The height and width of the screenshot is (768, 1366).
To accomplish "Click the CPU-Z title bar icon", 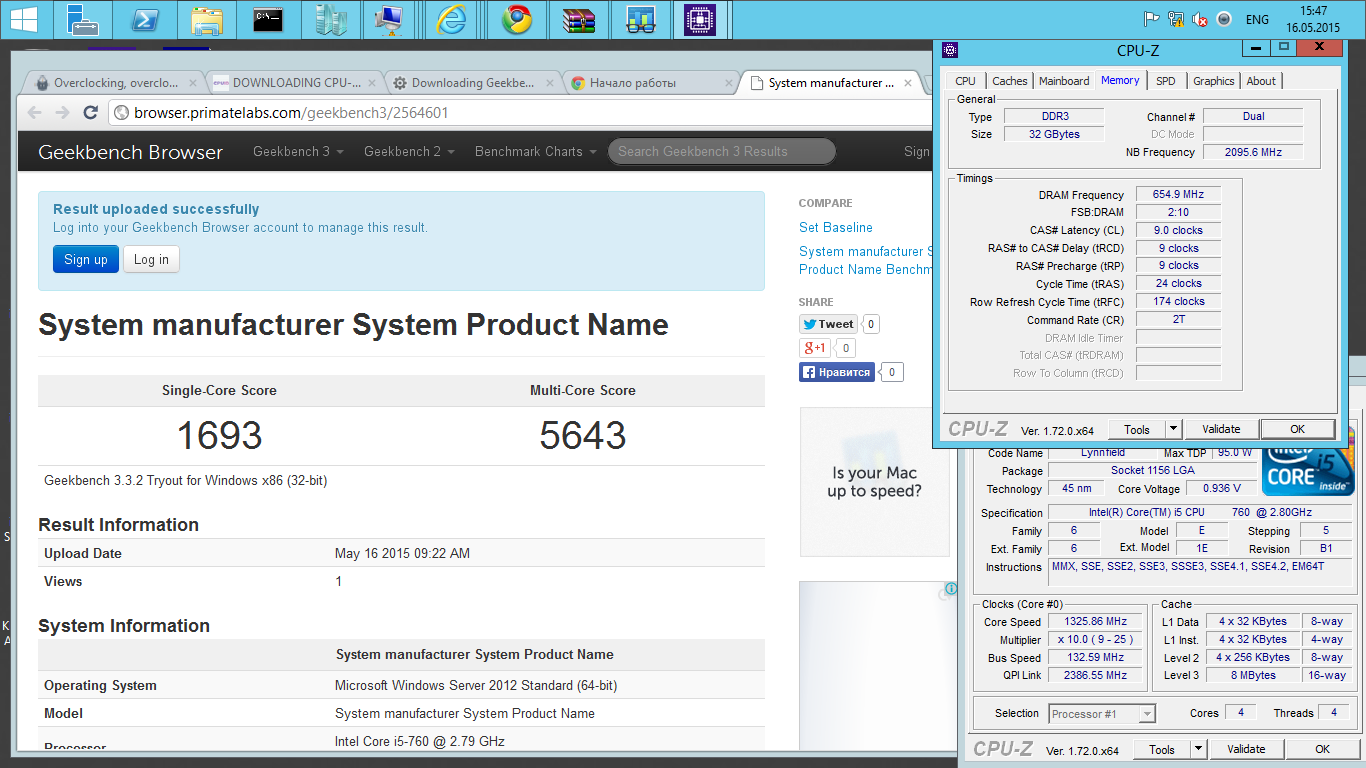I will 950,49.
